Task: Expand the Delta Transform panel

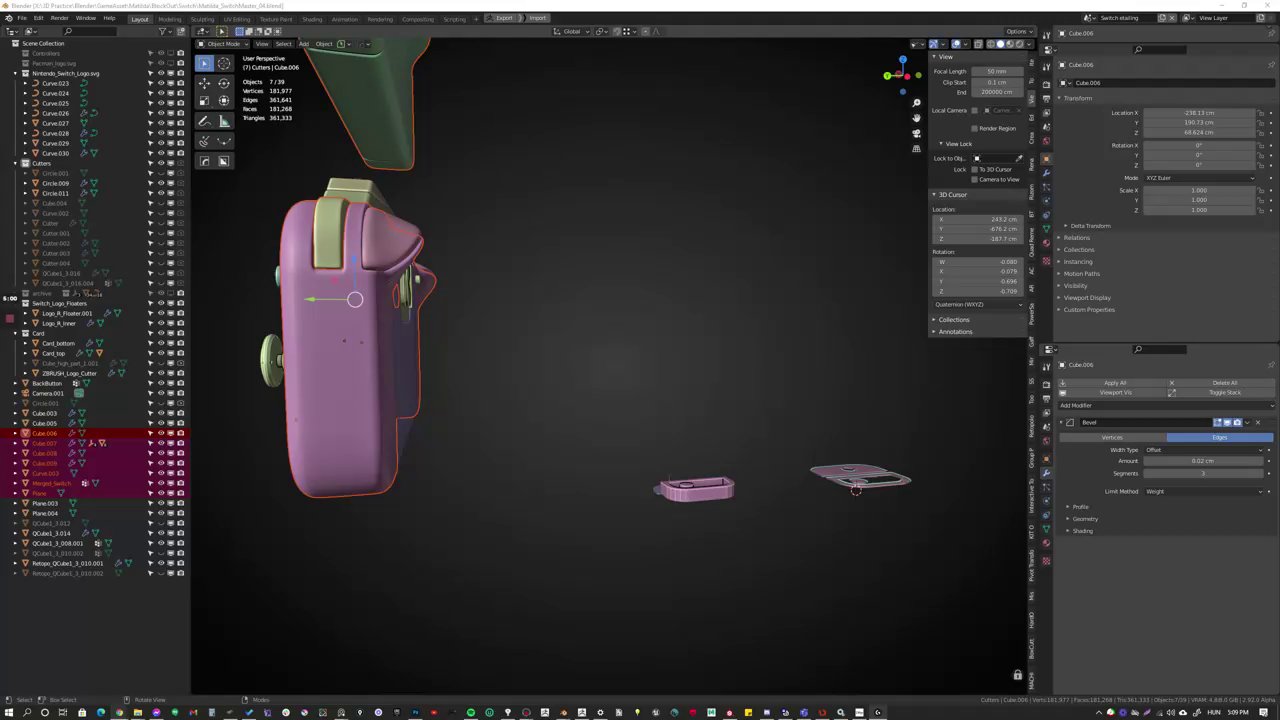Action: click(x=1090, y=226)
